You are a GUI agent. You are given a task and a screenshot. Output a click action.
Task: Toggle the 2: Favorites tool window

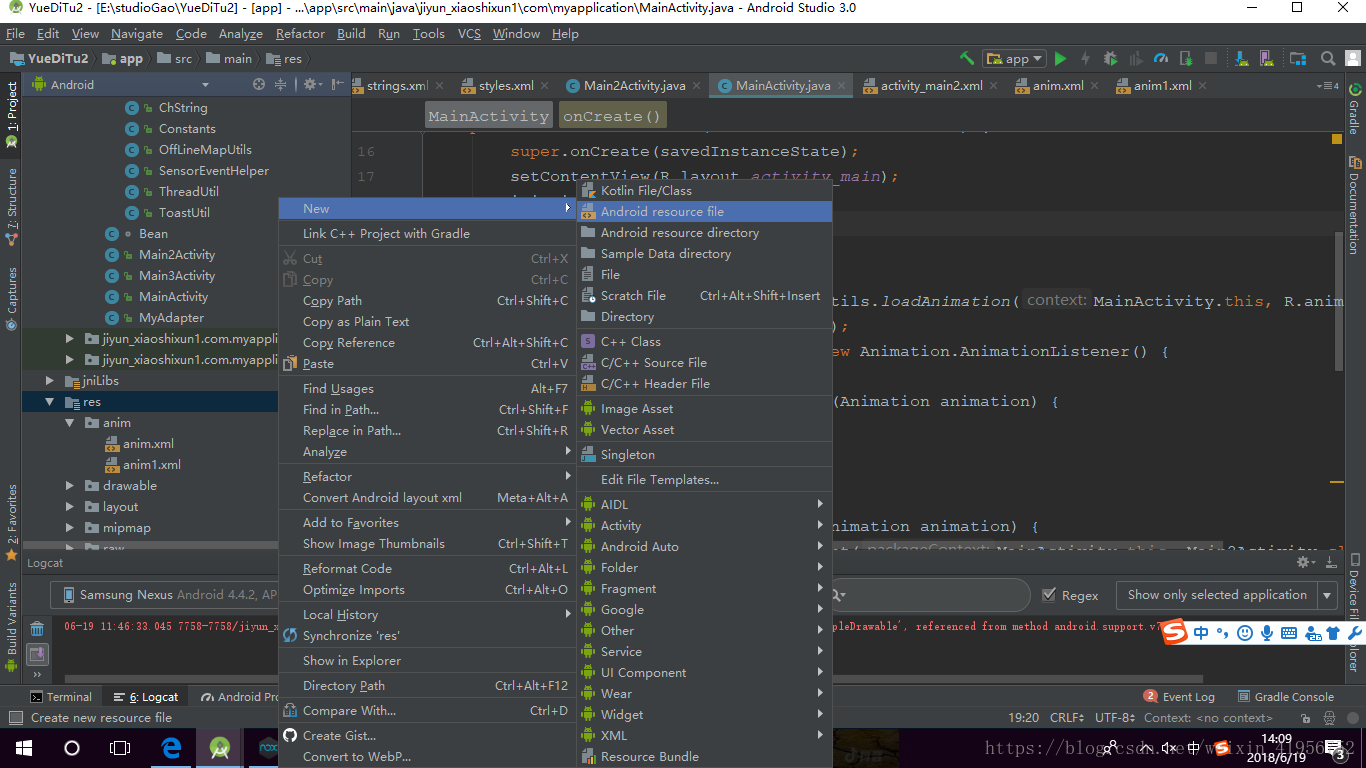click(x=12, y=521)
